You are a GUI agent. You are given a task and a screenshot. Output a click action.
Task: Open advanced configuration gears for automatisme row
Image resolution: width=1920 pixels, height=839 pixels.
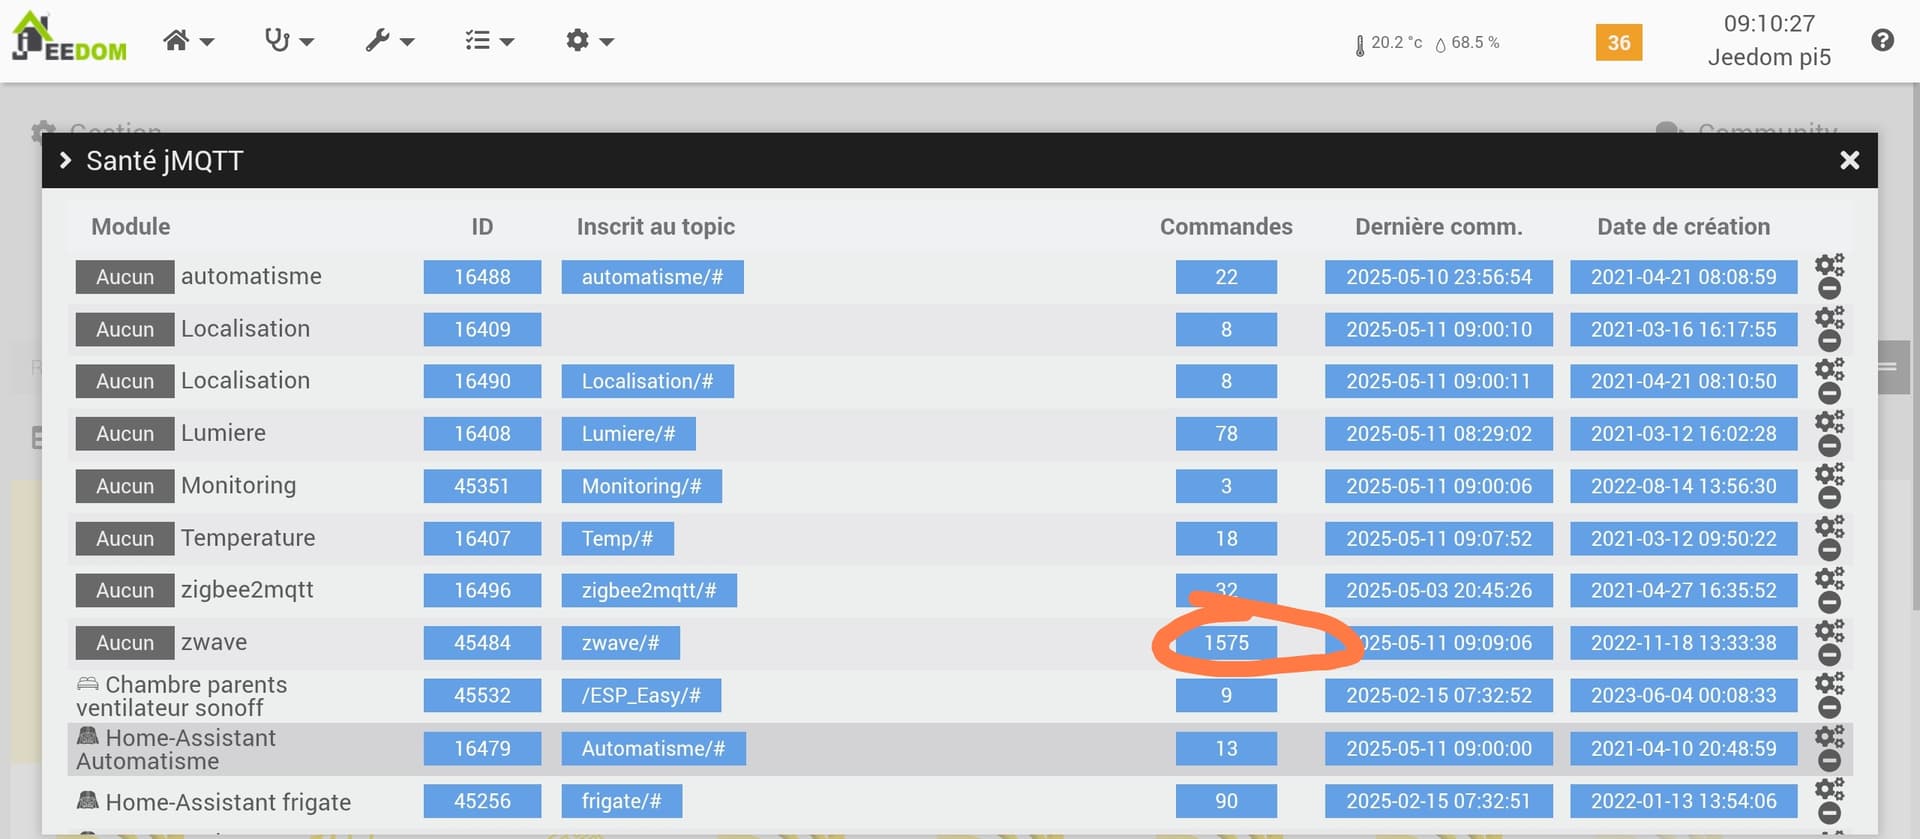coord(1829,265)
